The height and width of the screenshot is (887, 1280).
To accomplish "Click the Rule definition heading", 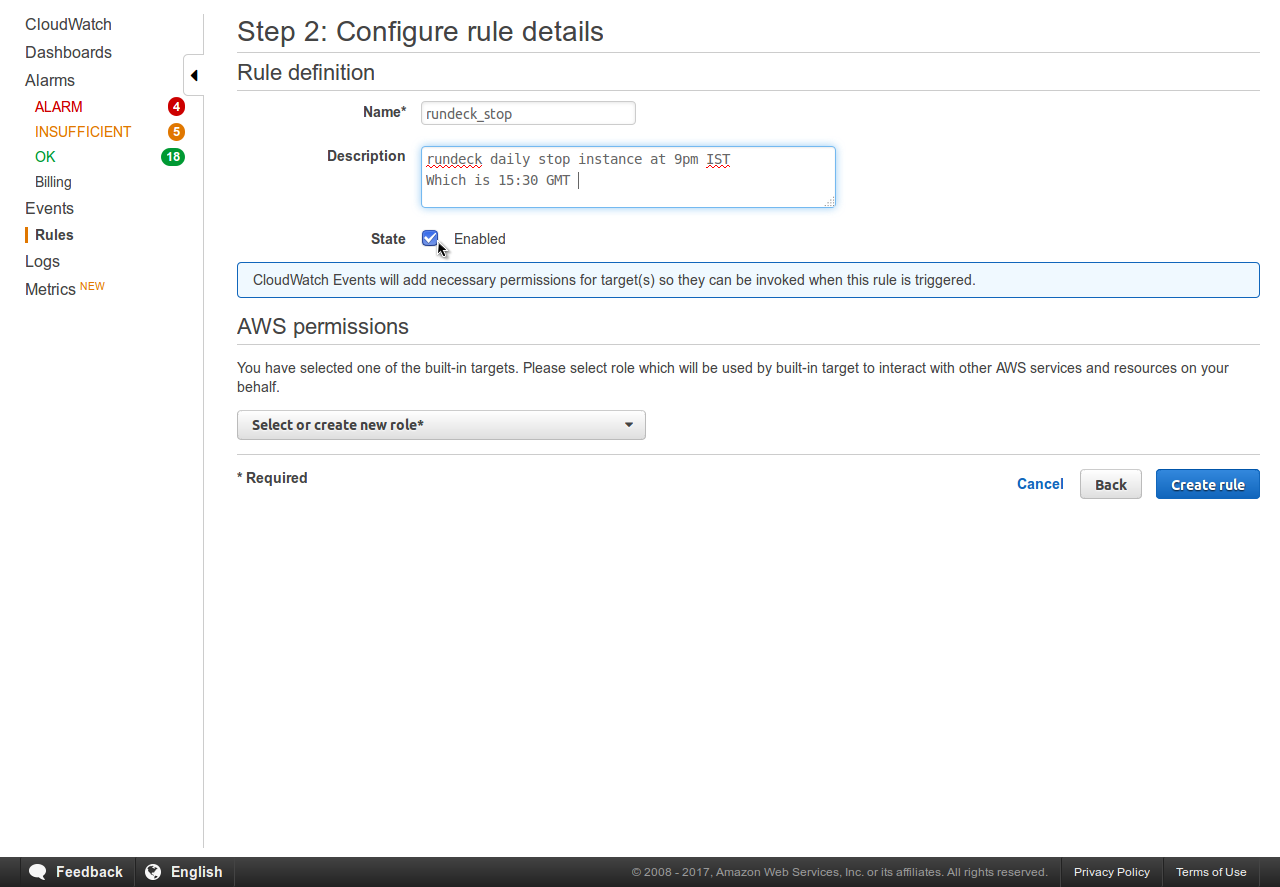I will (x=306, y=72).
